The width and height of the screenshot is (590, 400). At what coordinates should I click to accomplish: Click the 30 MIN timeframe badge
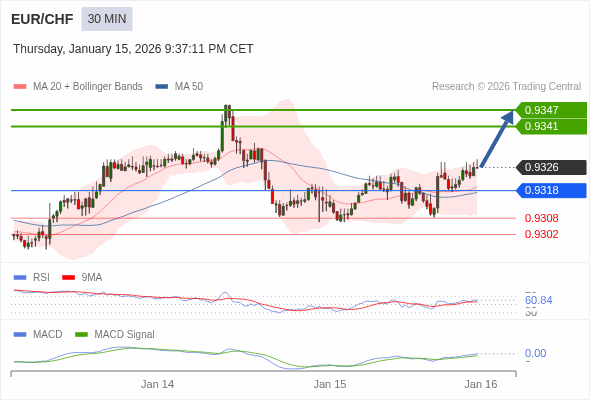(x=107, y=19)
